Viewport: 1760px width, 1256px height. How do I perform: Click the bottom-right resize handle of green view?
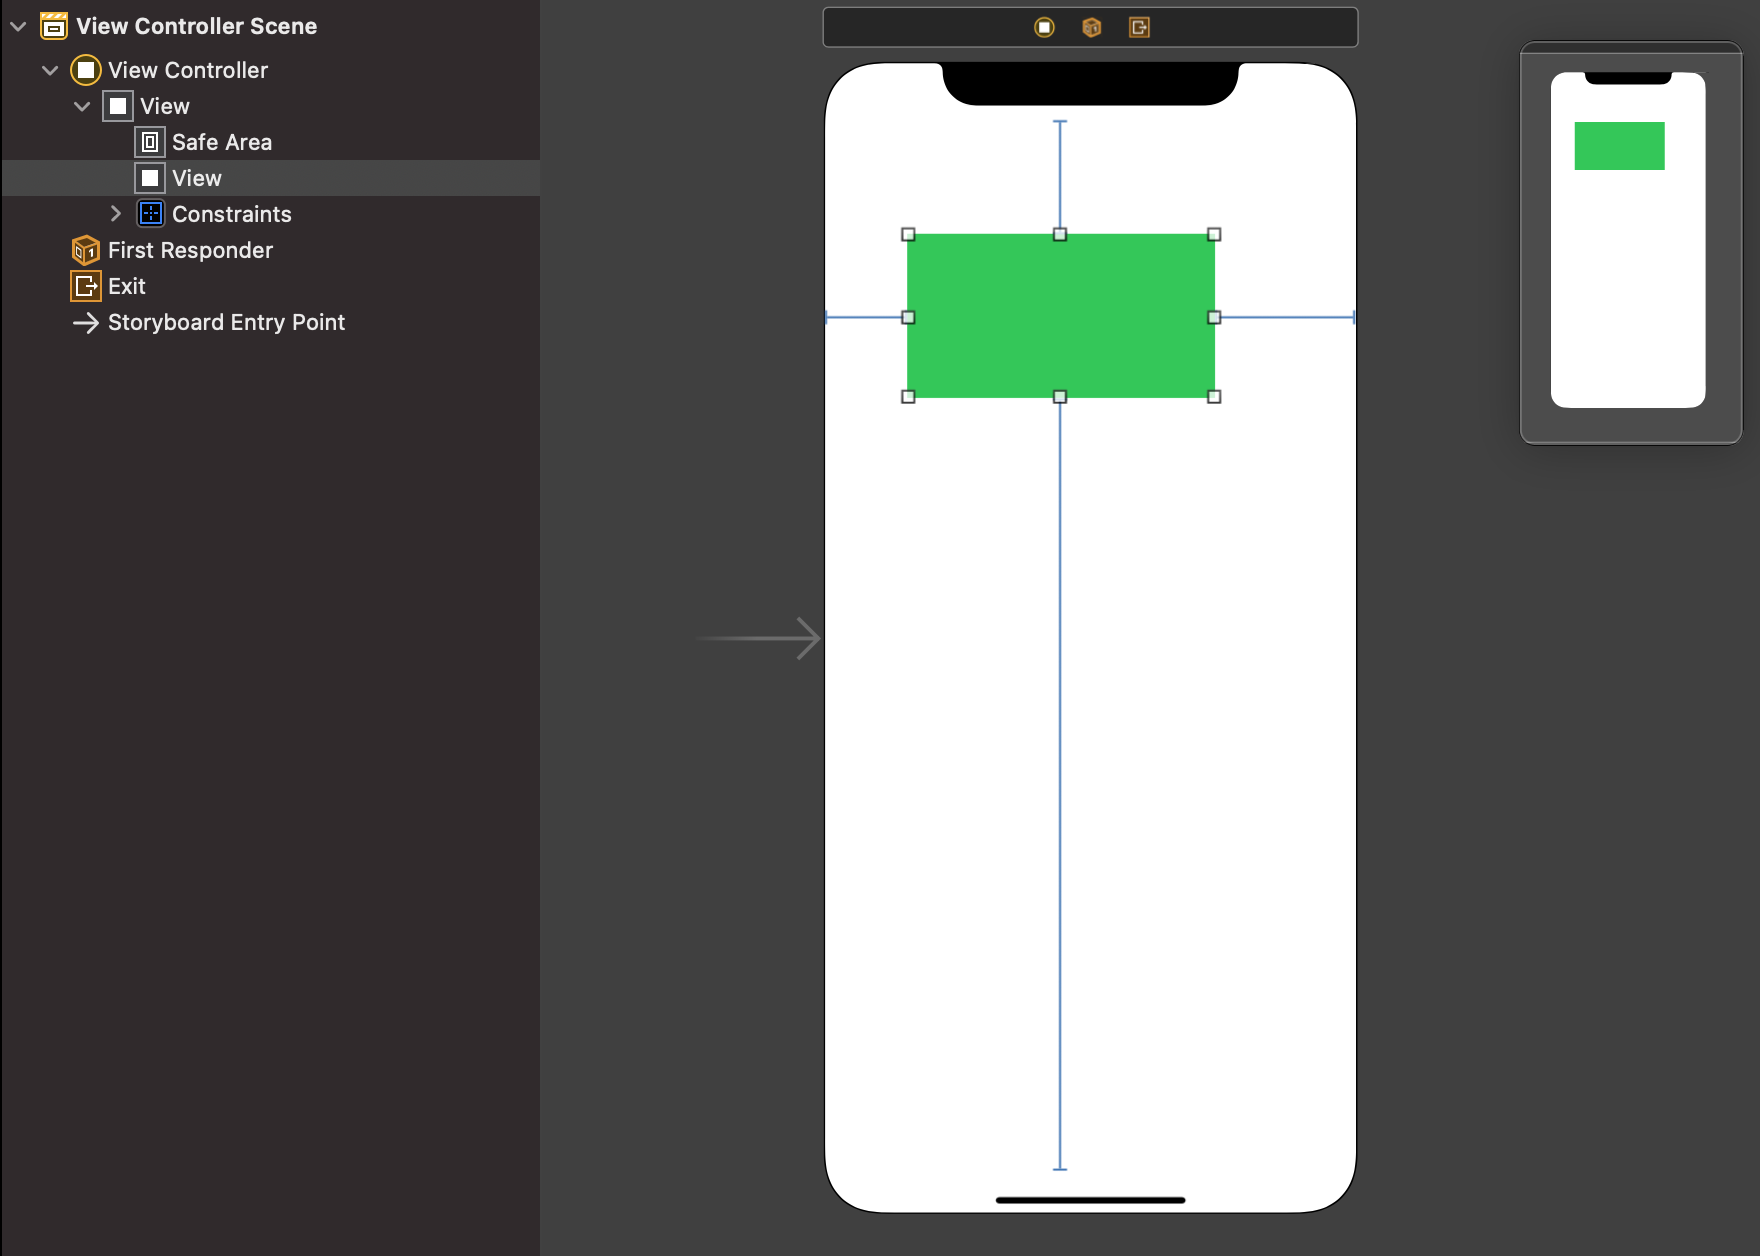(1214, 397)
